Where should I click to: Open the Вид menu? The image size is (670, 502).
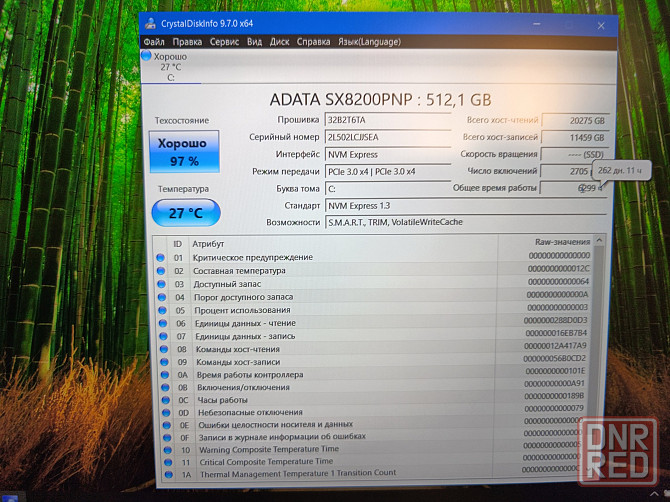point(254,42)
